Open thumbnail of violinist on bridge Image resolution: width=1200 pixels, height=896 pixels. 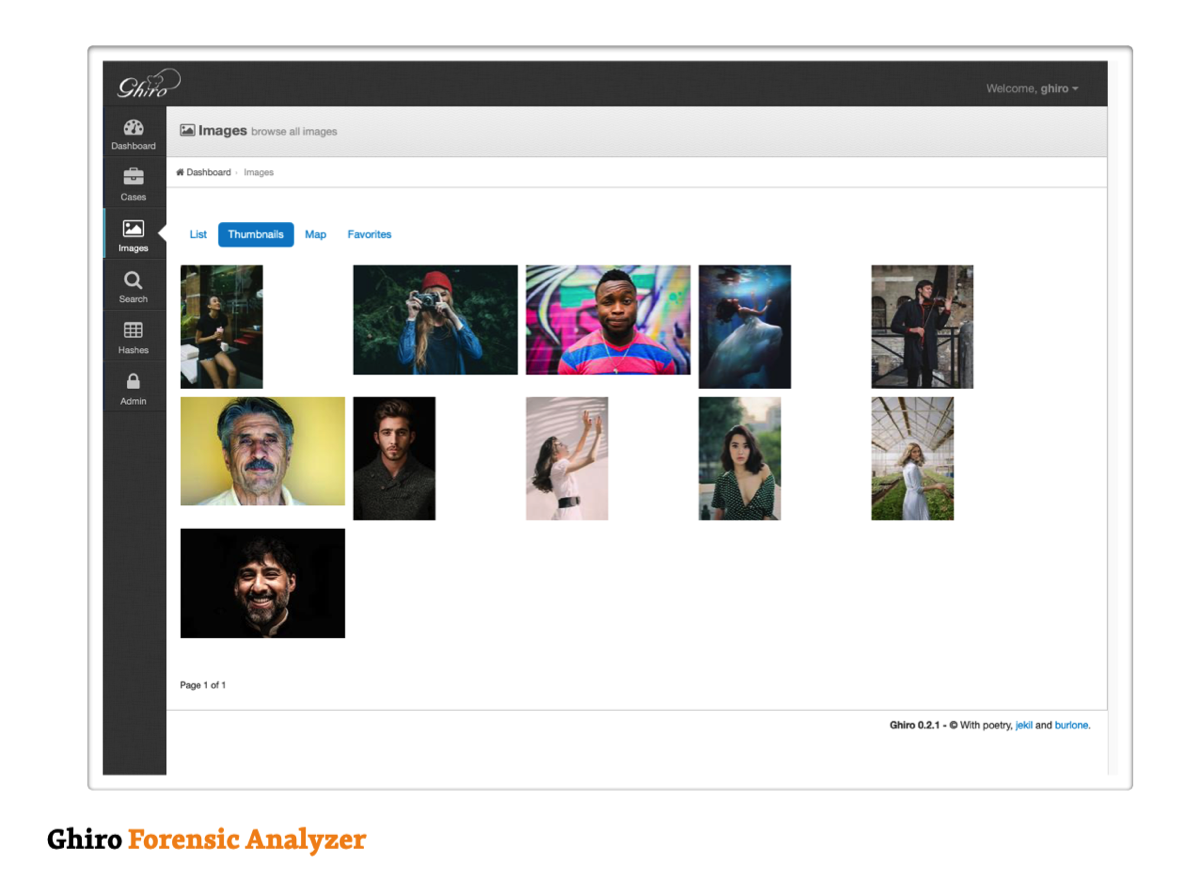(x=922, y=327)
